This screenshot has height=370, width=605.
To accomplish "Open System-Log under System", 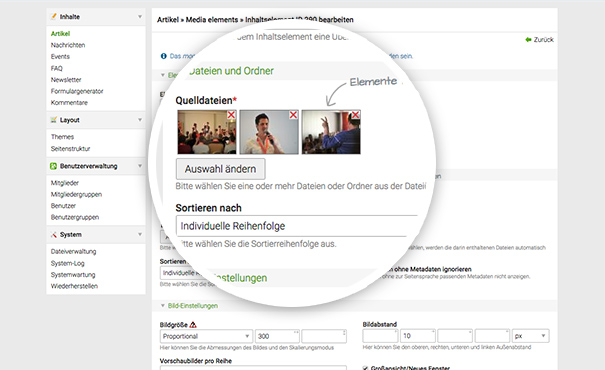I will tap(68, 263).
